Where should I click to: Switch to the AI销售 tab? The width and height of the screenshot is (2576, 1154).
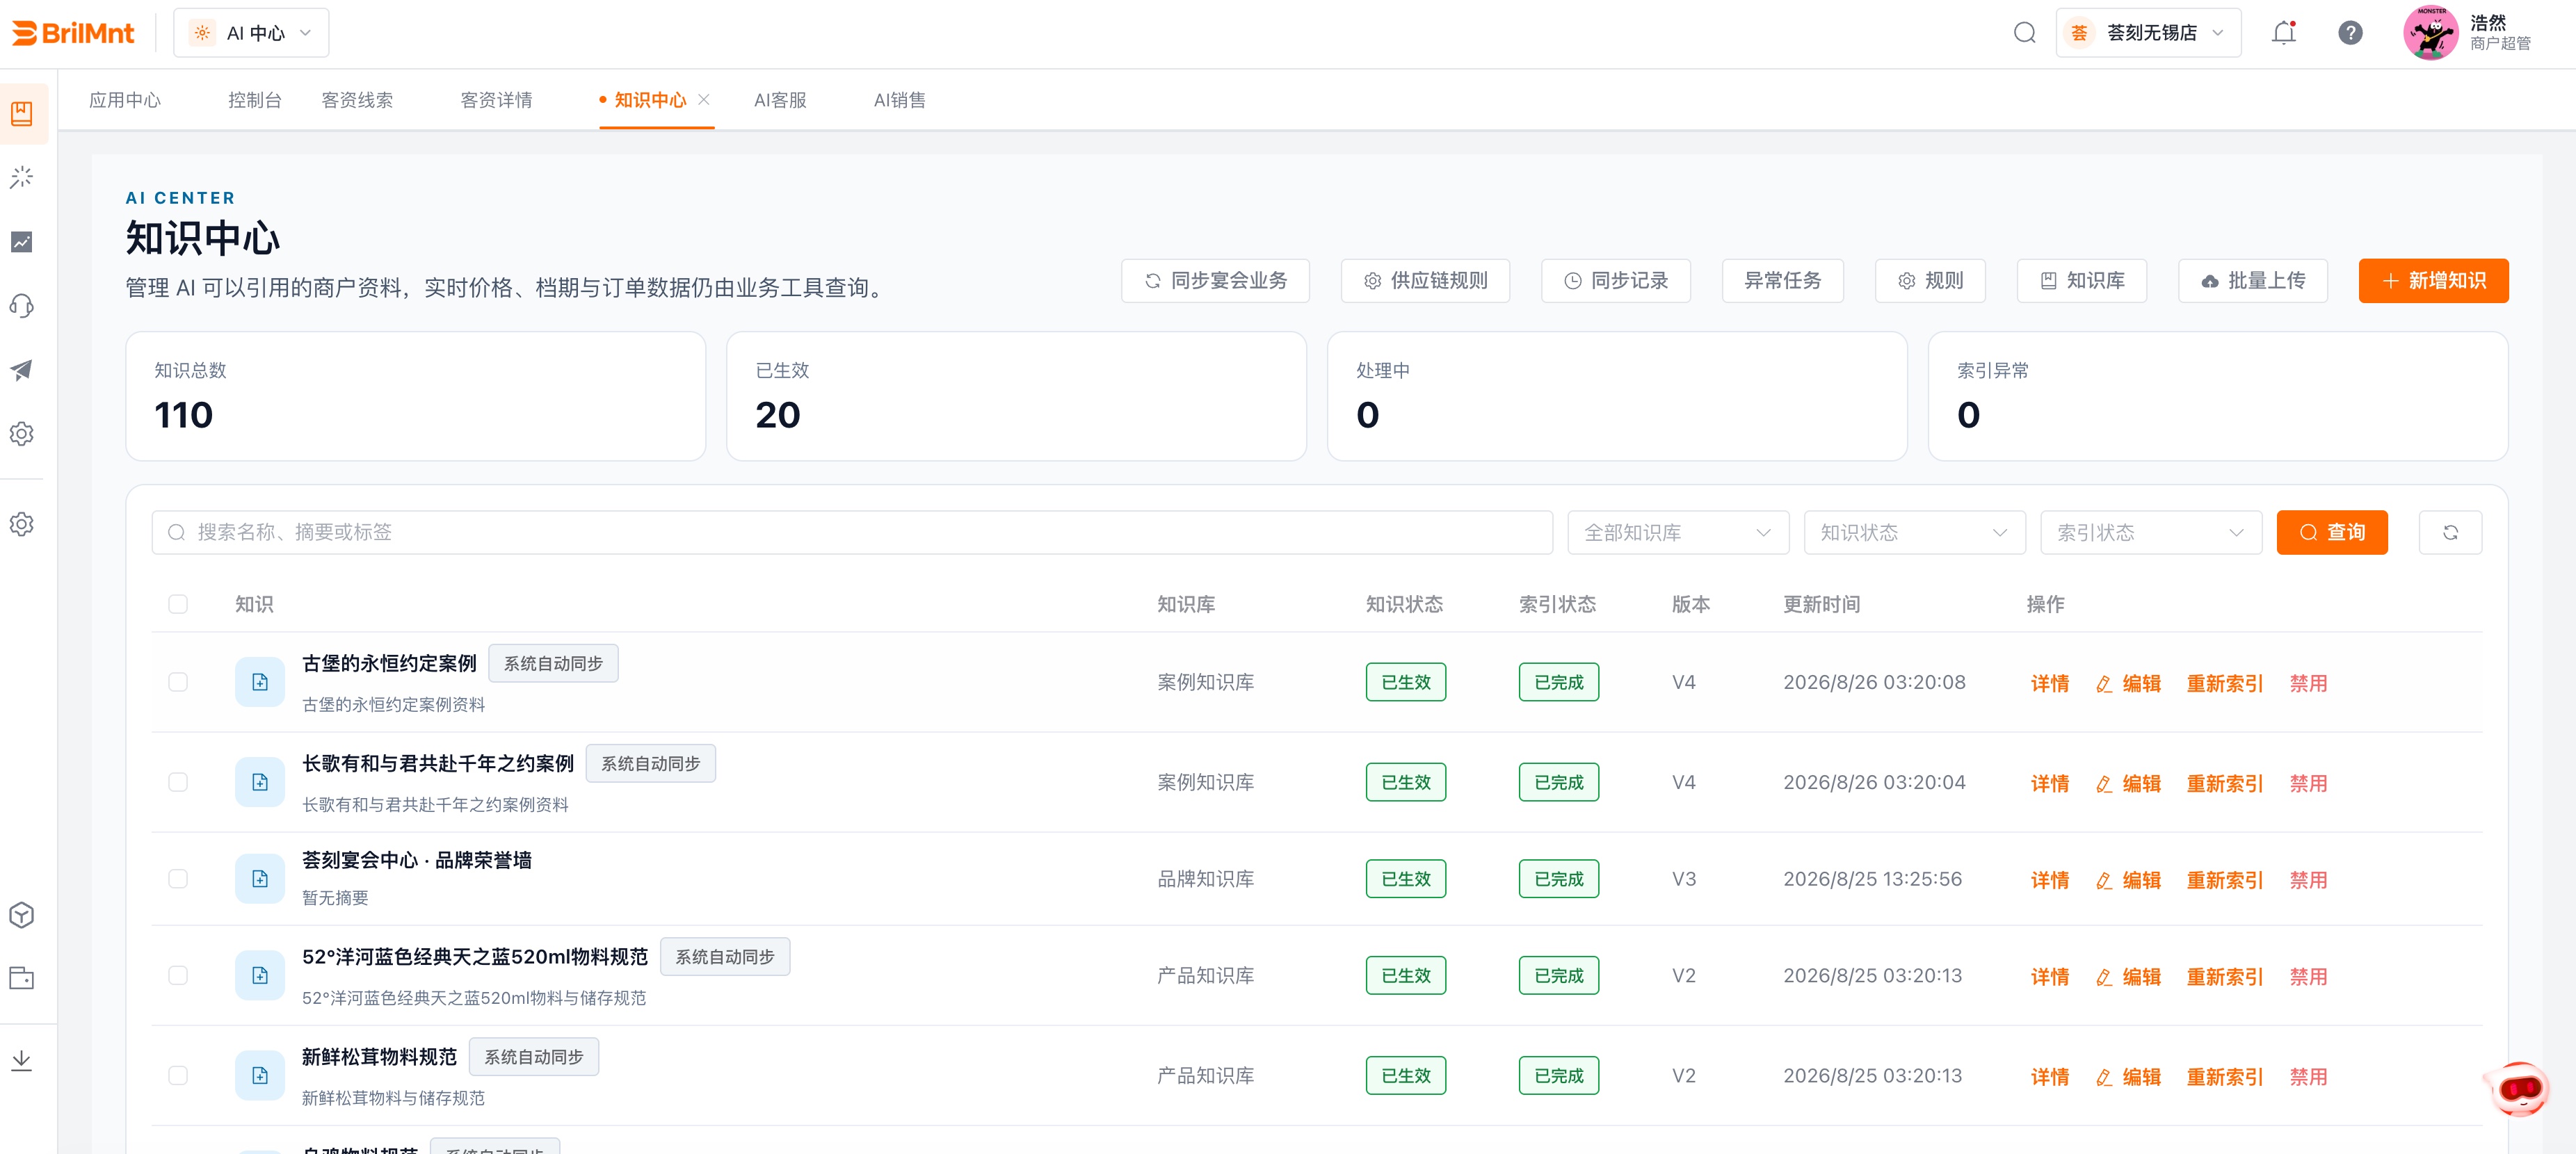click(x=899, y=100)
